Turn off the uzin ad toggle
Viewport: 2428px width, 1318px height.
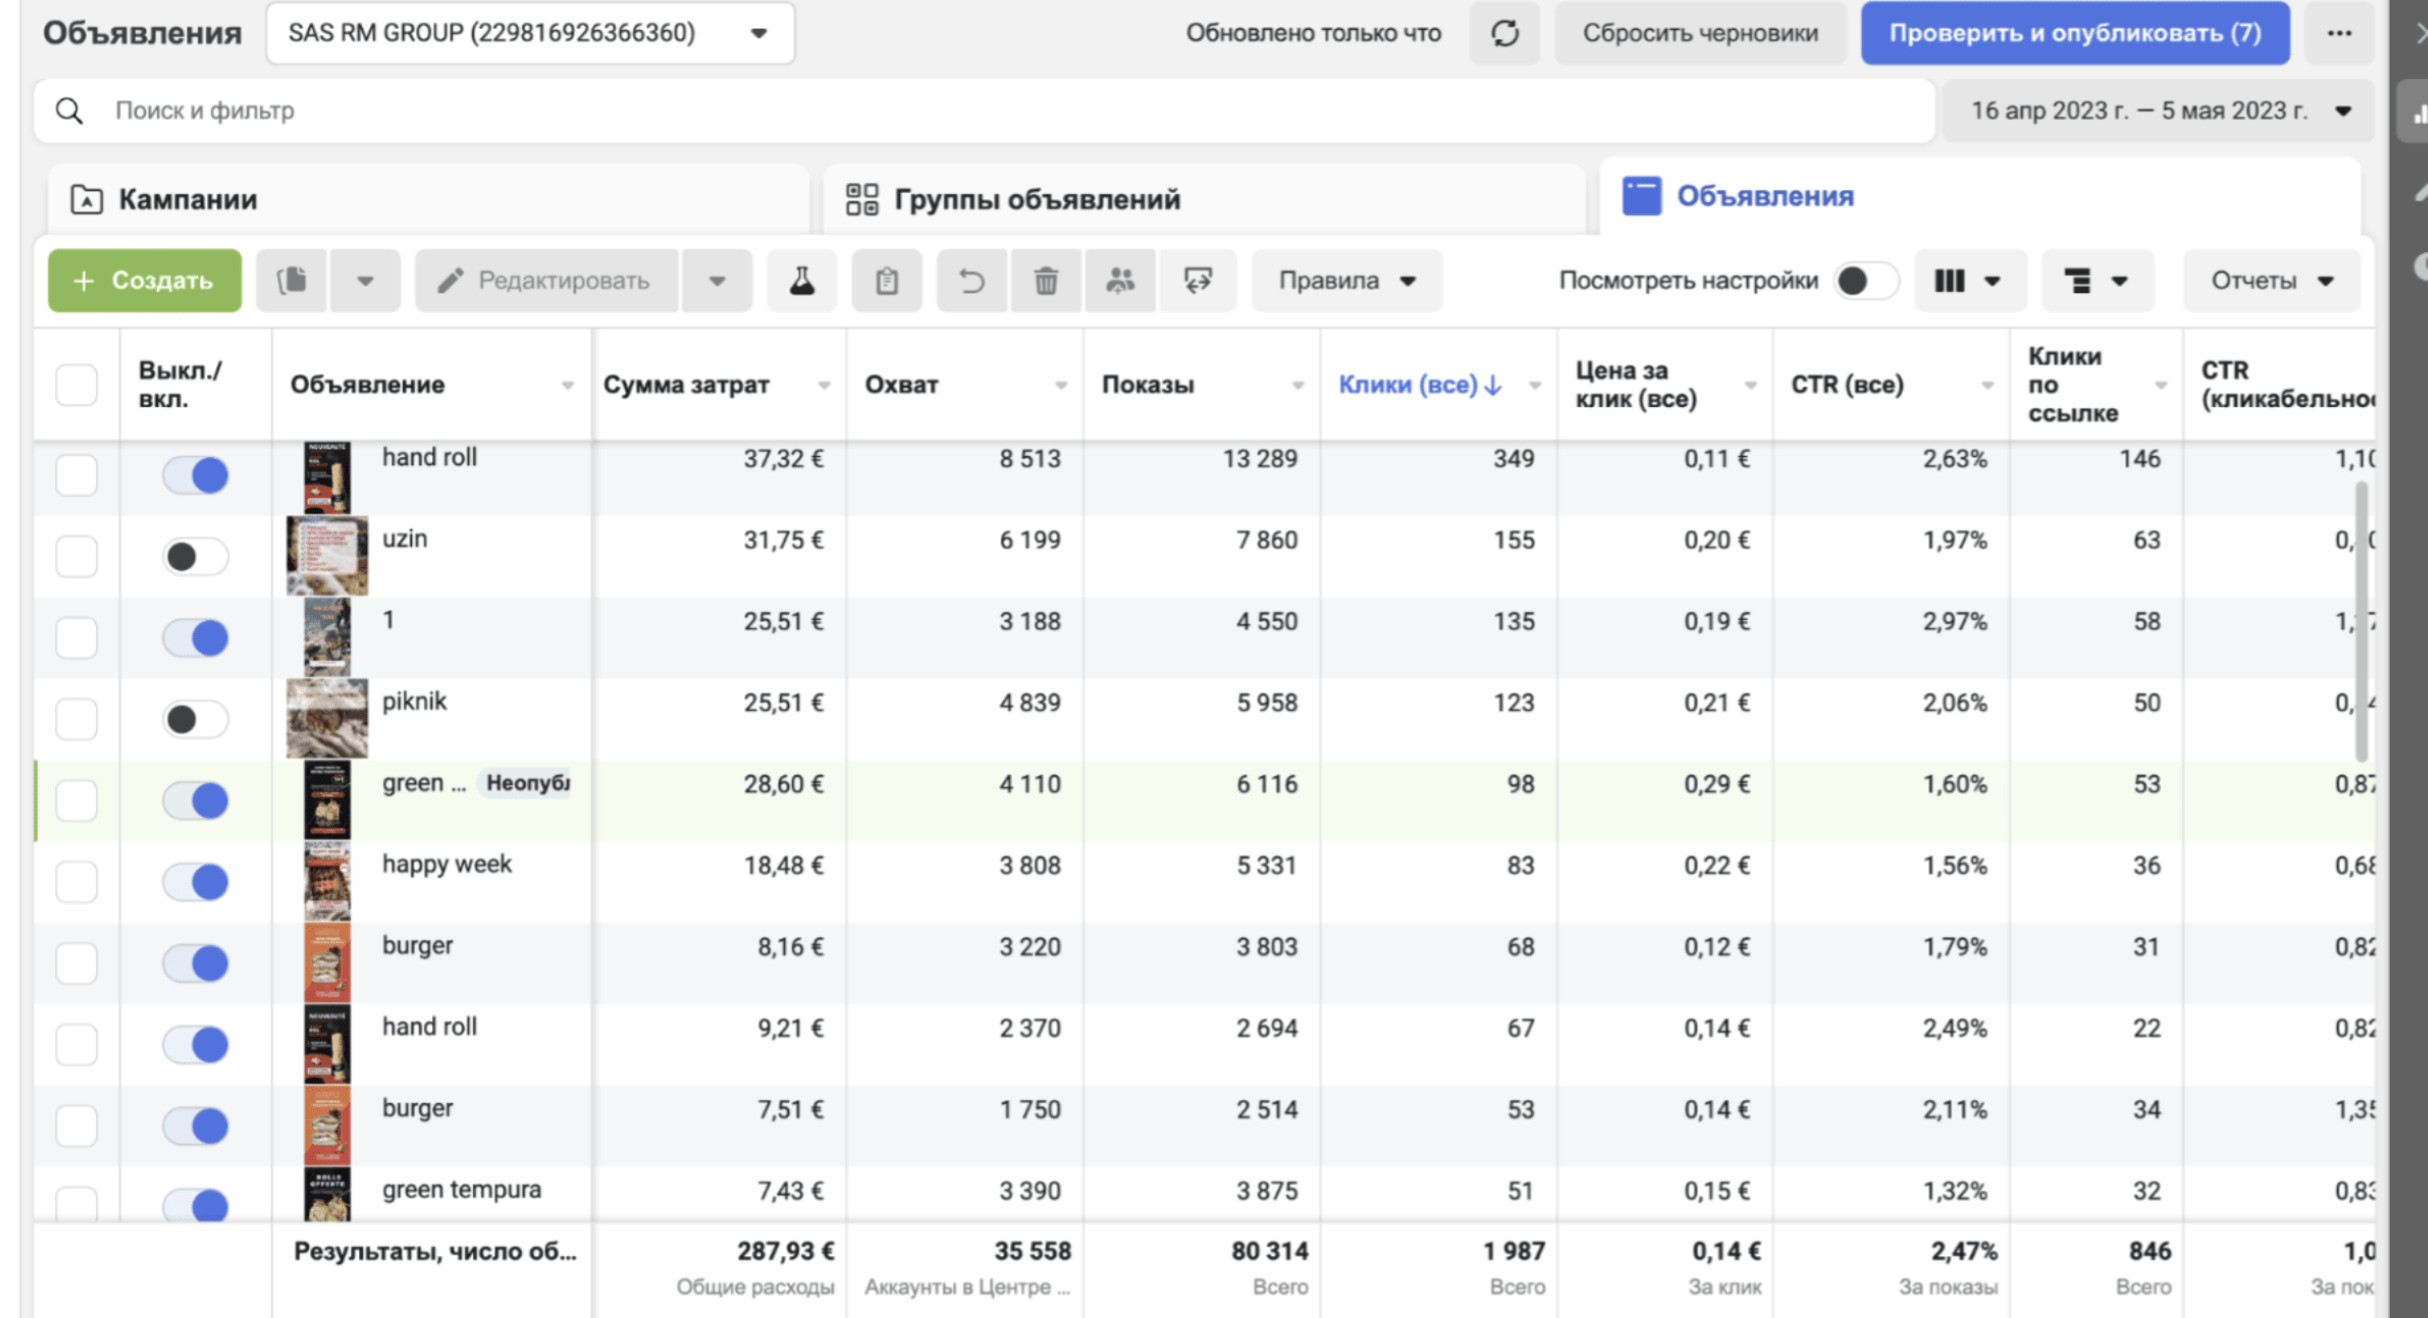[x=195, y=556]
